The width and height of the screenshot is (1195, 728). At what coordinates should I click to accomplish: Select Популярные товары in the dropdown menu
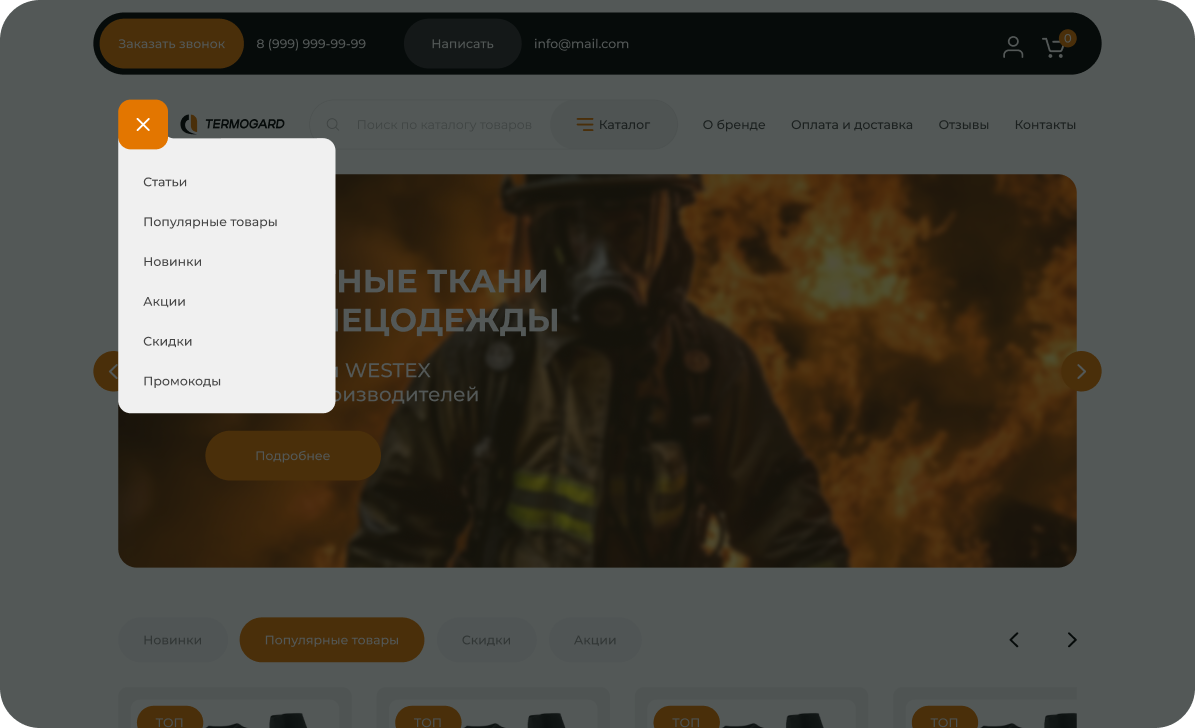[210, 222]
